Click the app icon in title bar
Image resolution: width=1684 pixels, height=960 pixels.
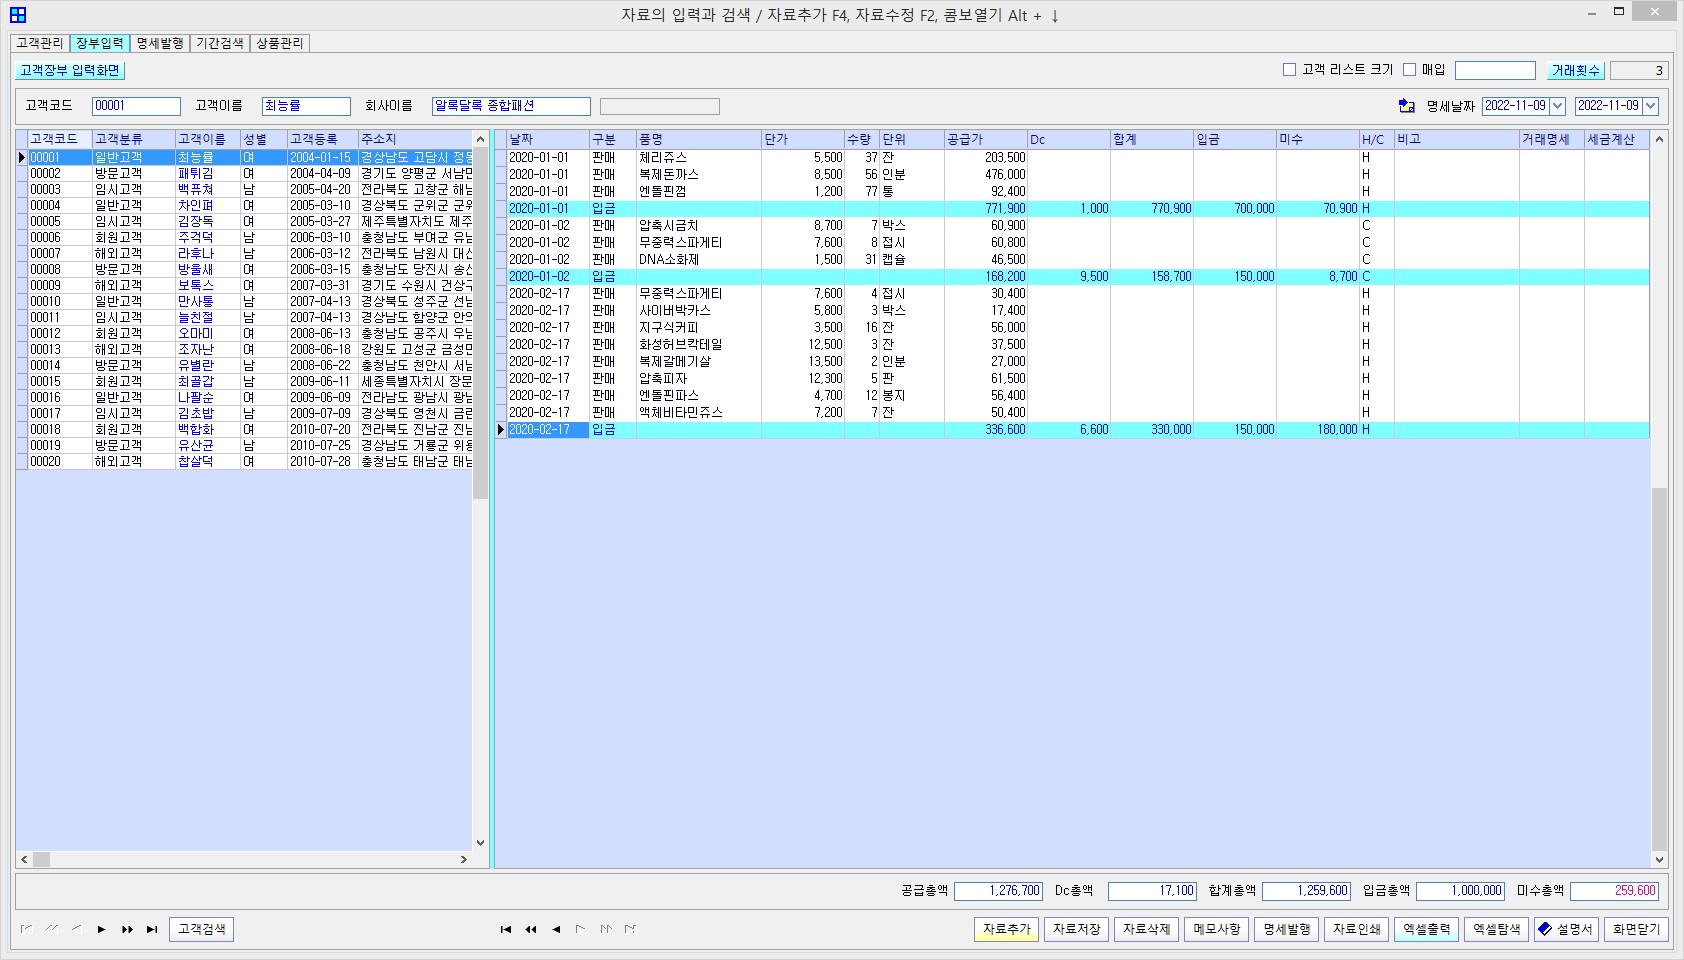tap(18, 15)
